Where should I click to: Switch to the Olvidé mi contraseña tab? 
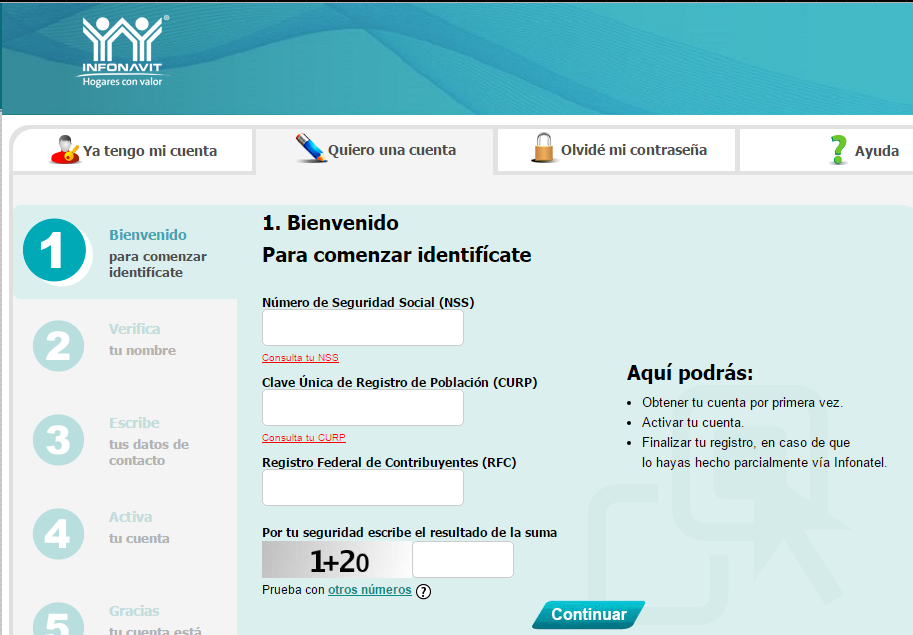pos(616,148)
